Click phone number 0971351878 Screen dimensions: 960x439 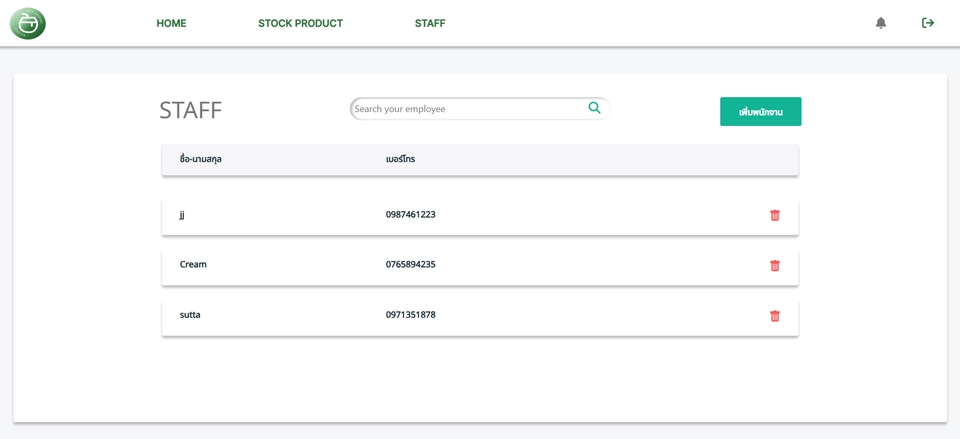410,315
